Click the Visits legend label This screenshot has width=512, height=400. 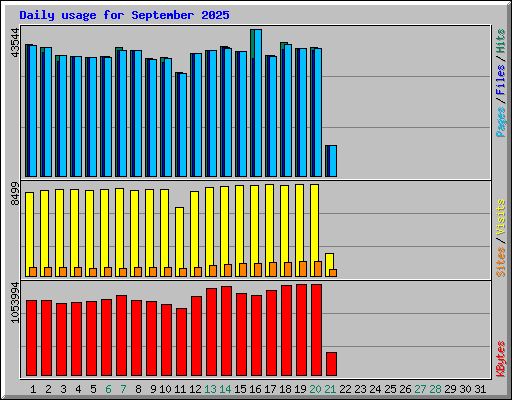[x=501, y=217]
